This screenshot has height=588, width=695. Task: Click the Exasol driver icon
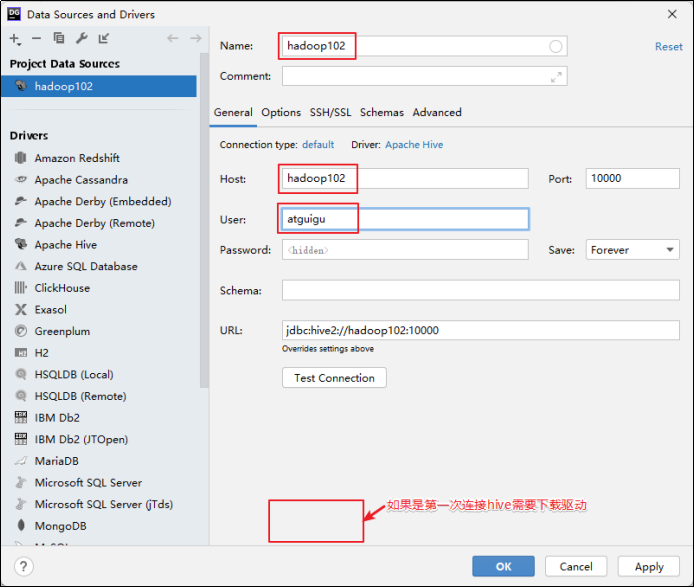(x=20, y=309)
